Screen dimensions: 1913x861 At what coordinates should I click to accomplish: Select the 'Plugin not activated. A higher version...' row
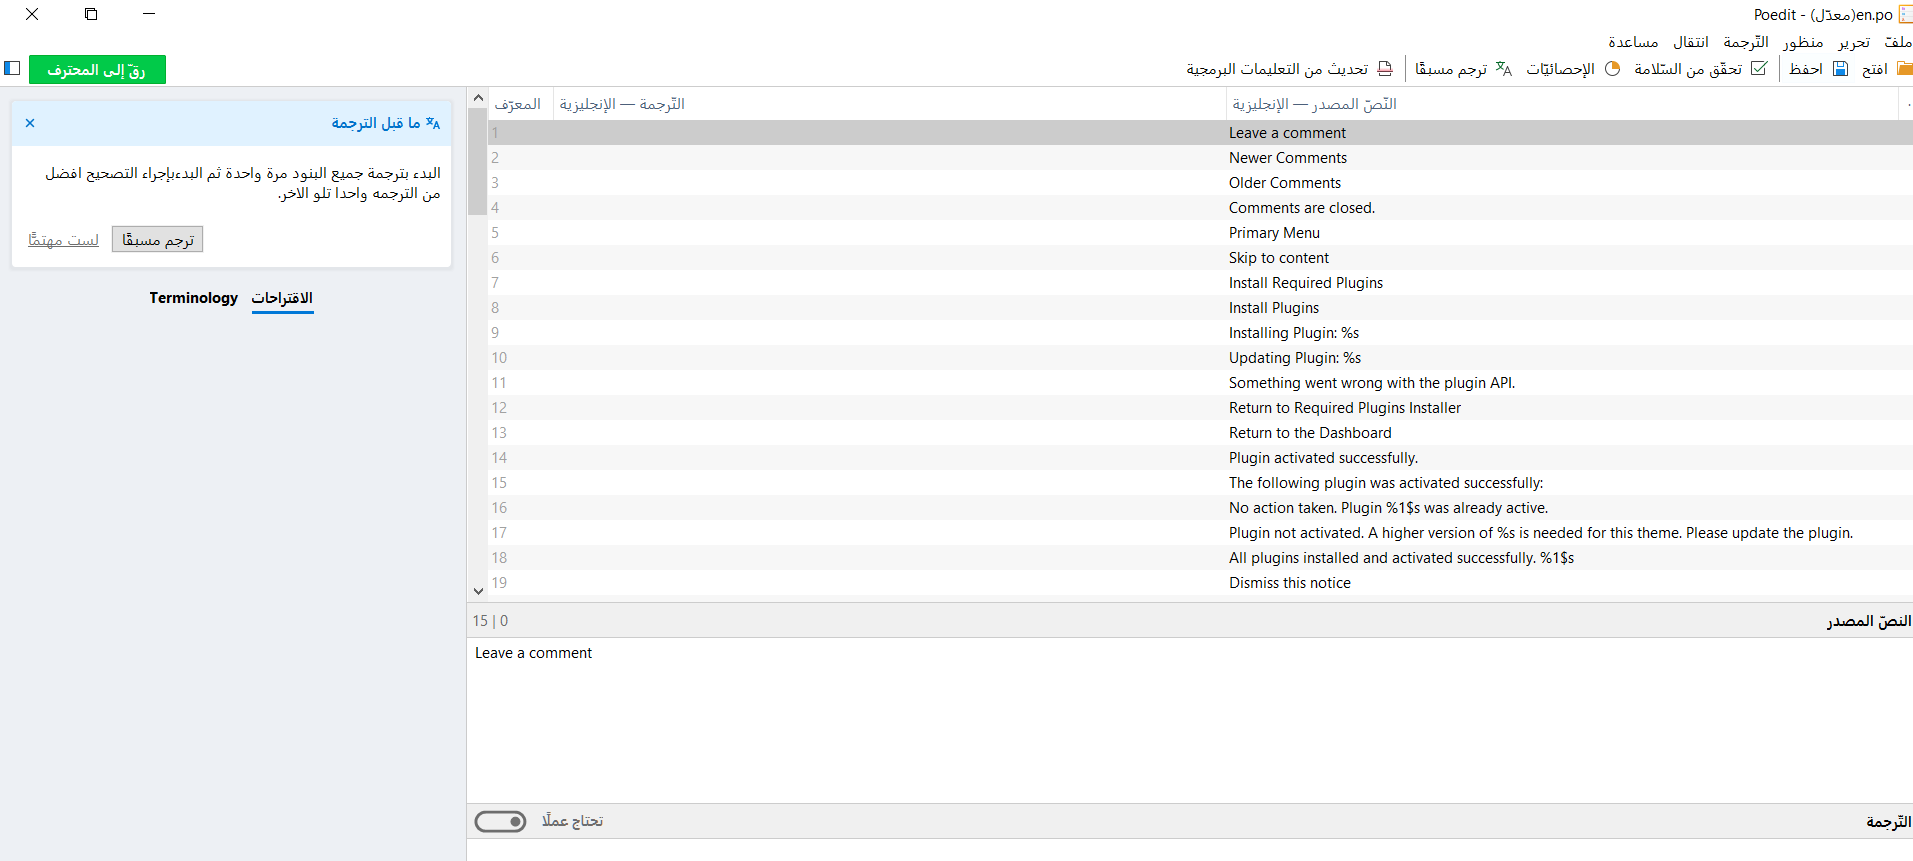[x=1200, y=533]
